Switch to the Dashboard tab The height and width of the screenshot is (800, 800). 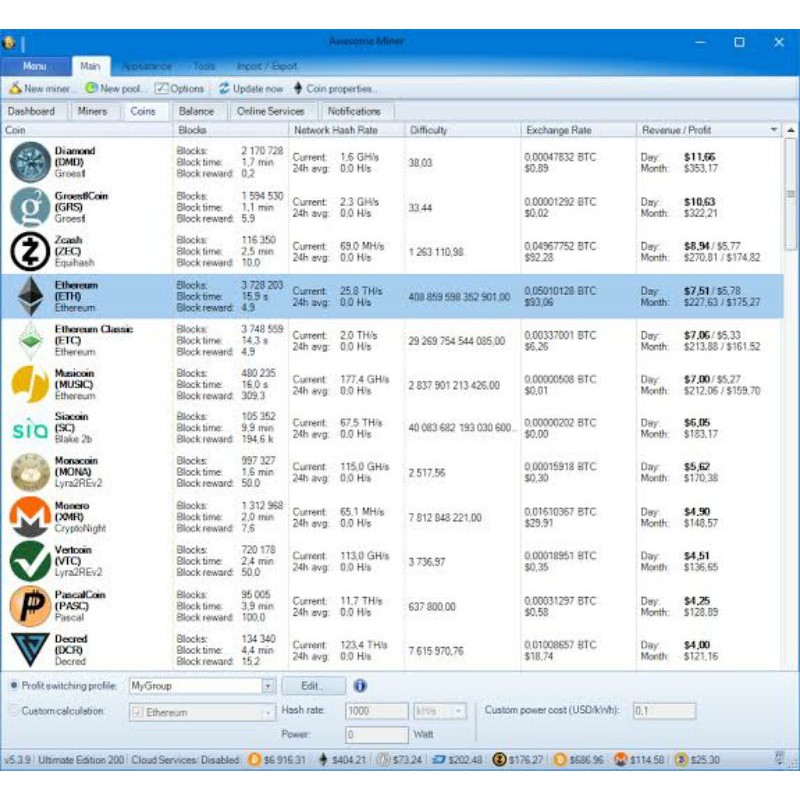pyautogui.click(x=32, y=111)
